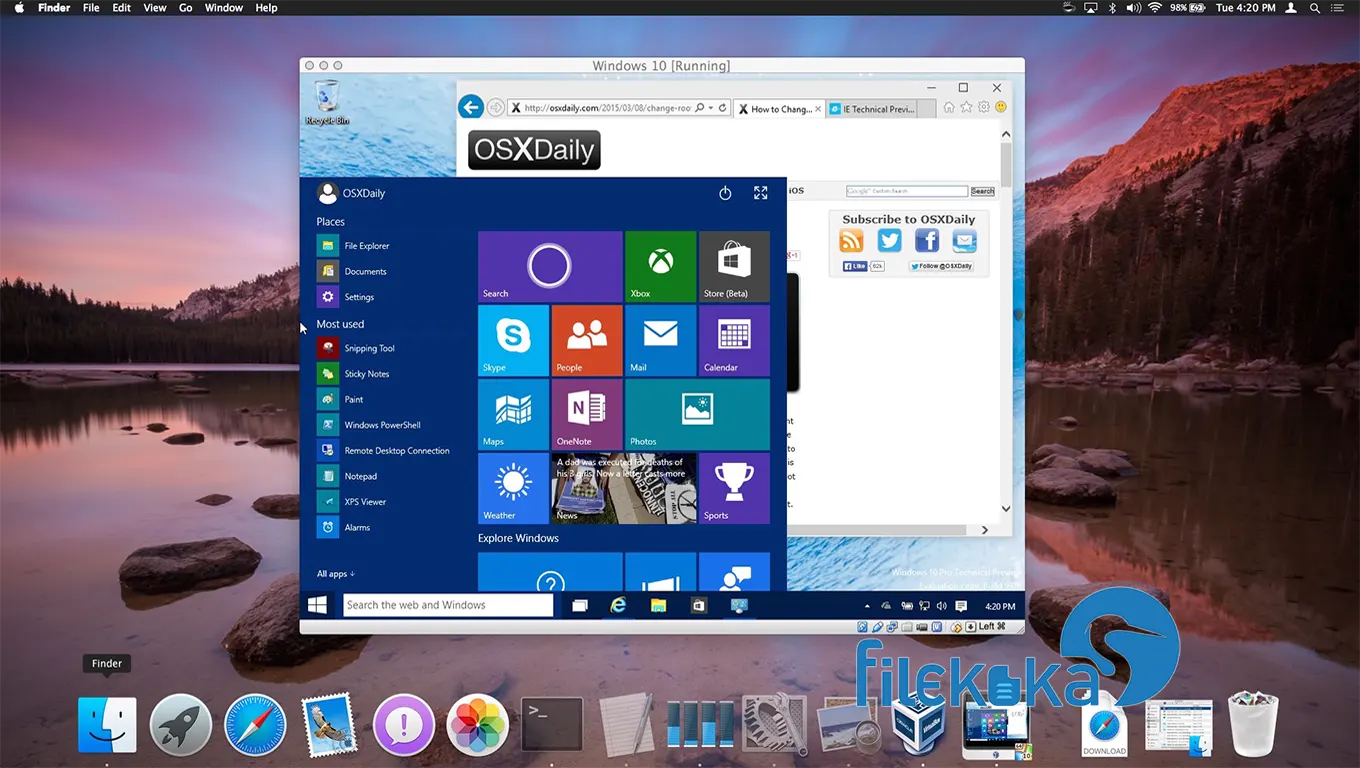Viewport: 1360px width, 768px height.
Task: Open the Windows notifications icon
Action: (961, 606)
